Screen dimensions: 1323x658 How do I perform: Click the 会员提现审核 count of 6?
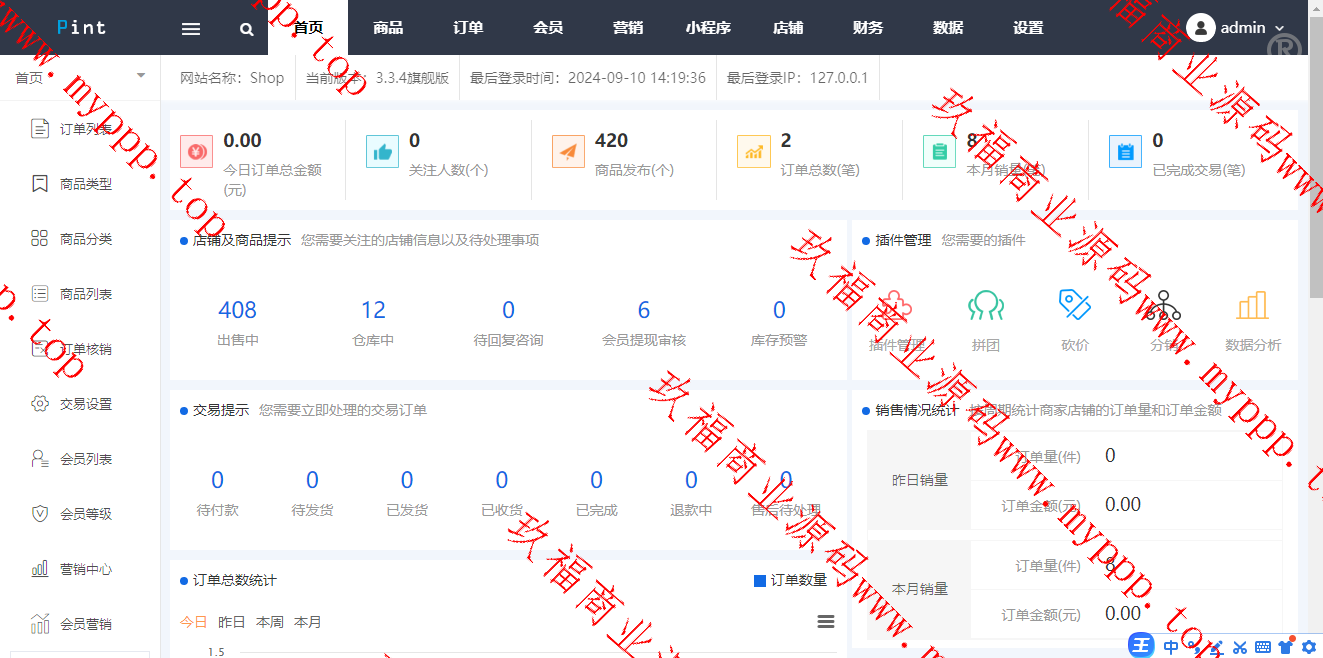tap(643, 310)
